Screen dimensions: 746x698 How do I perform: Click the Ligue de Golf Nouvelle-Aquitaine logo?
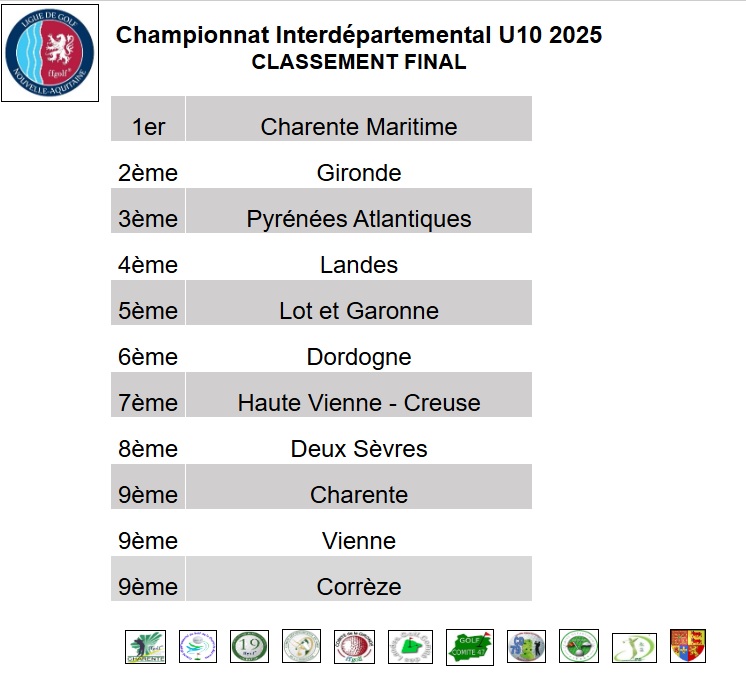click(50, 53)
